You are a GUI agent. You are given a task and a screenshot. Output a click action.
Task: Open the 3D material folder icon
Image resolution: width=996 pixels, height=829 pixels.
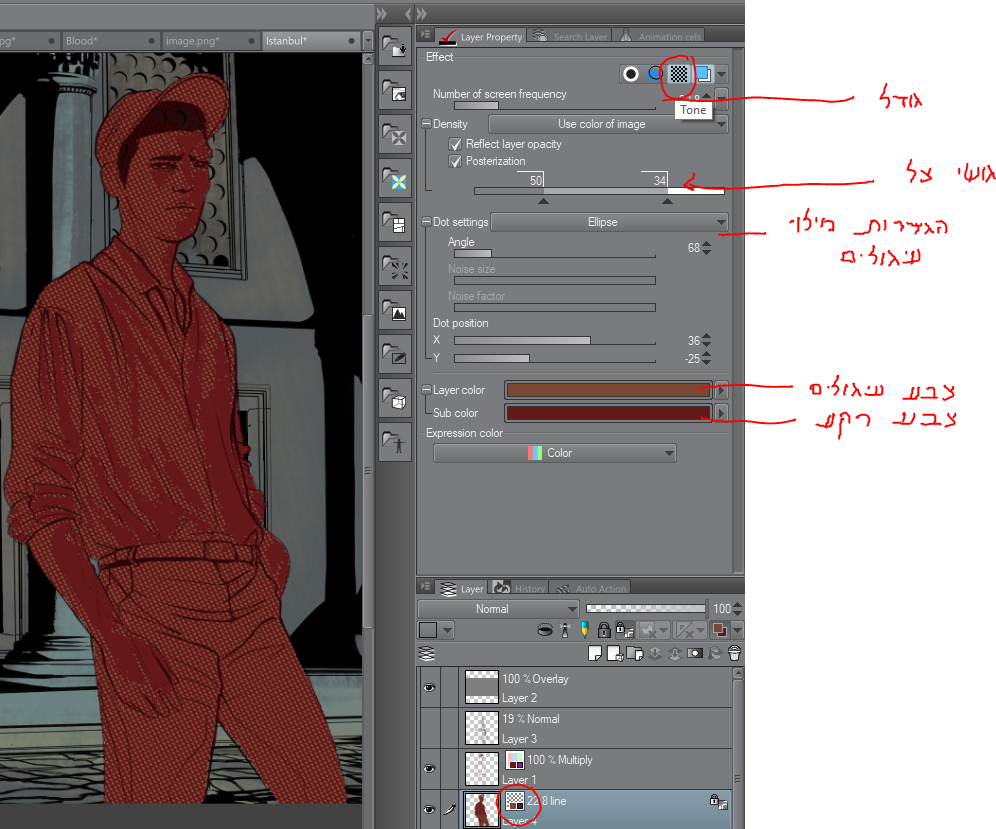click(397, 399)
